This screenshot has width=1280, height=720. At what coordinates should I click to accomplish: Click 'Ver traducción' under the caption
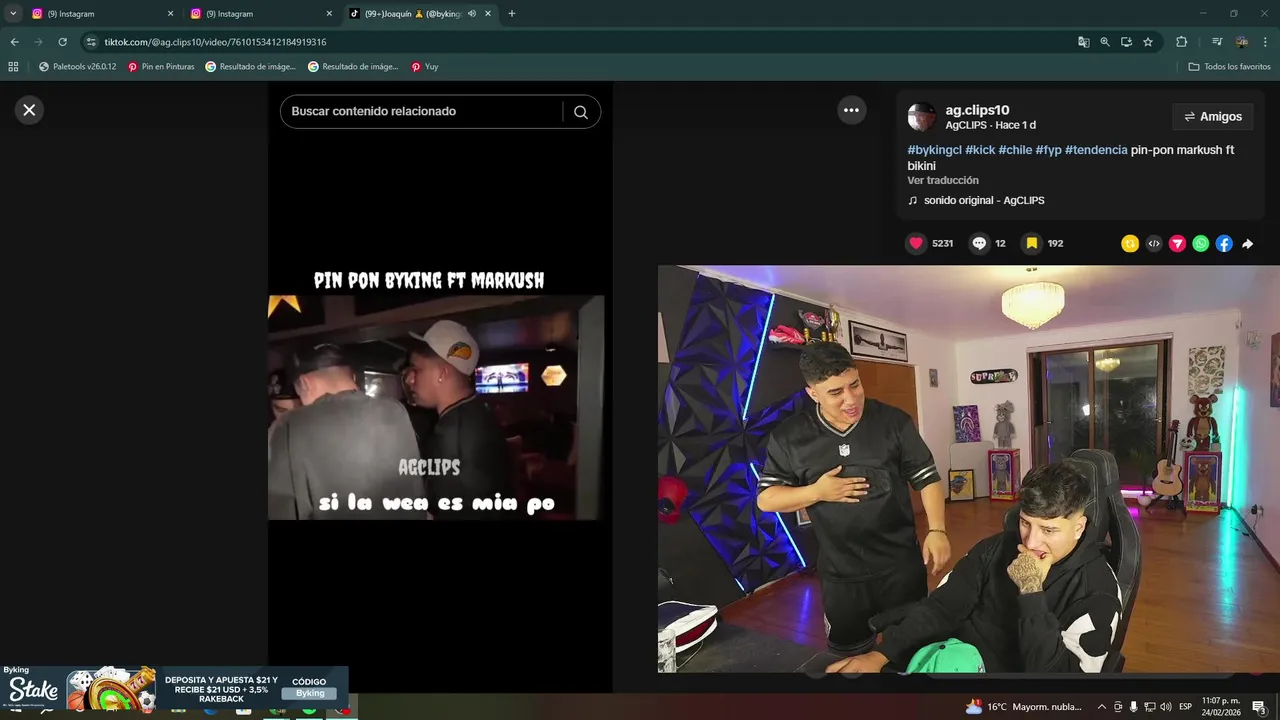click(943, 180)
